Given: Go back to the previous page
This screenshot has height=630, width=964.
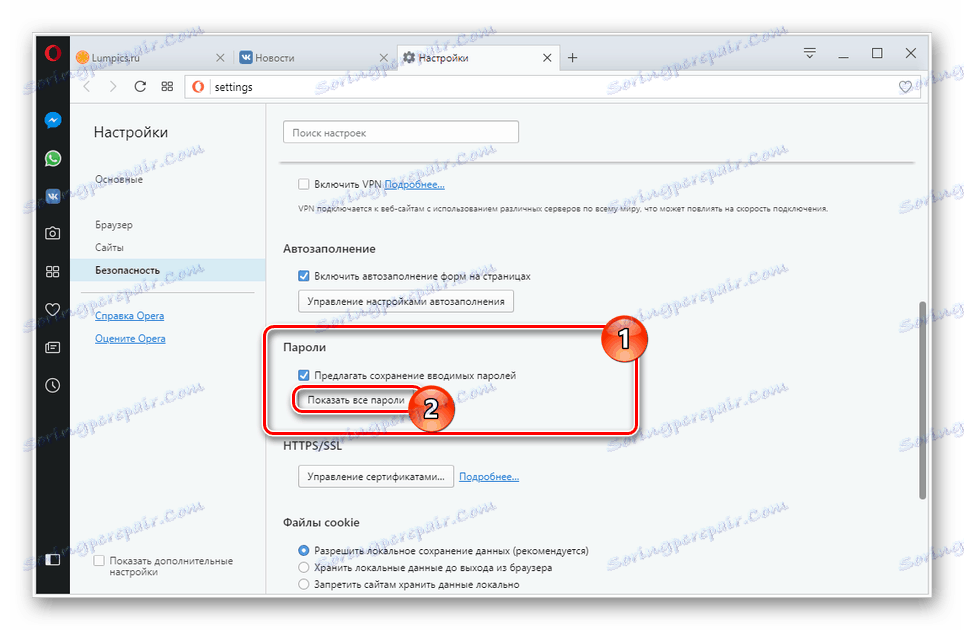Looking at the screenshot, I should coord(87,87).
